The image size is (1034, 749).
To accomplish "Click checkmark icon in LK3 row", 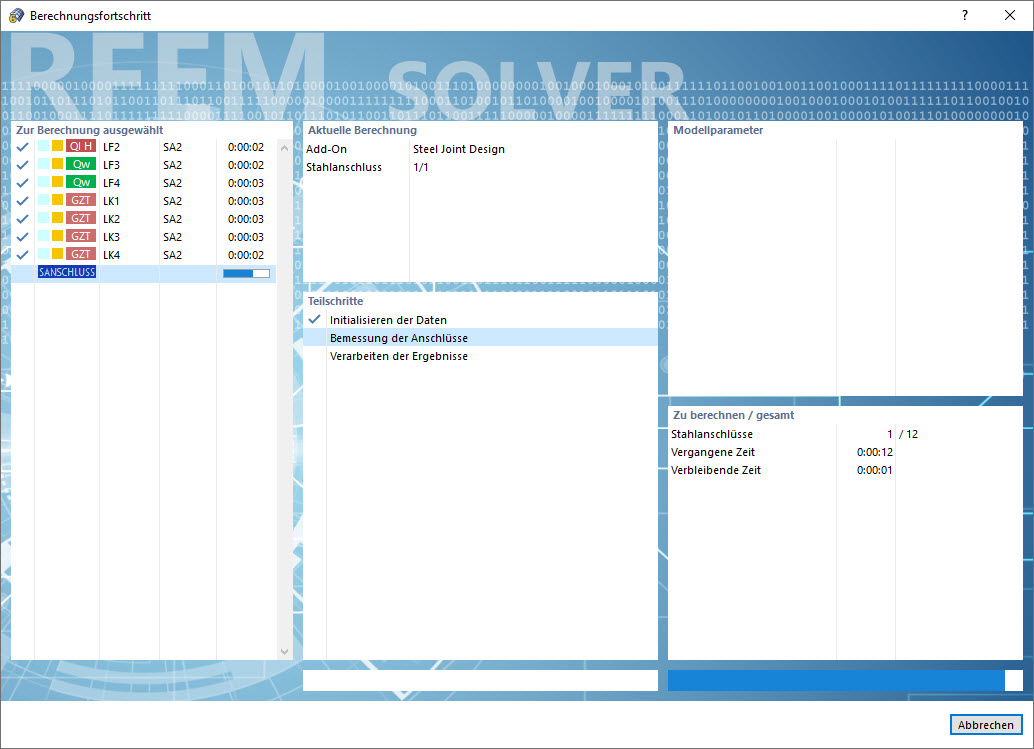I will 22,237.
